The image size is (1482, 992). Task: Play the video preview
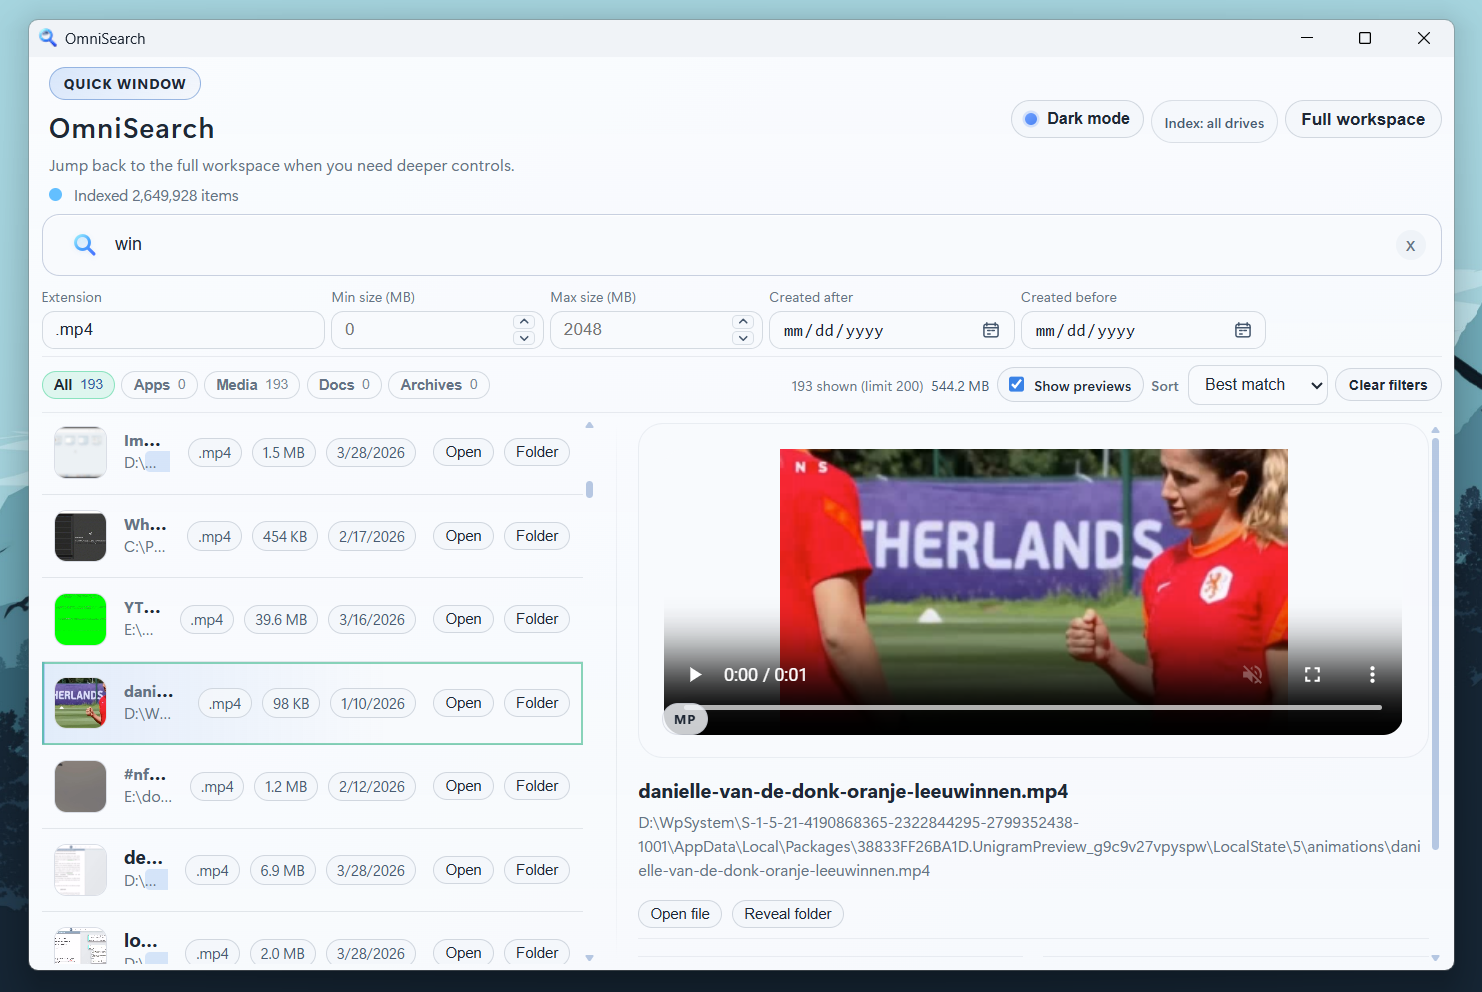click(695, 675)
